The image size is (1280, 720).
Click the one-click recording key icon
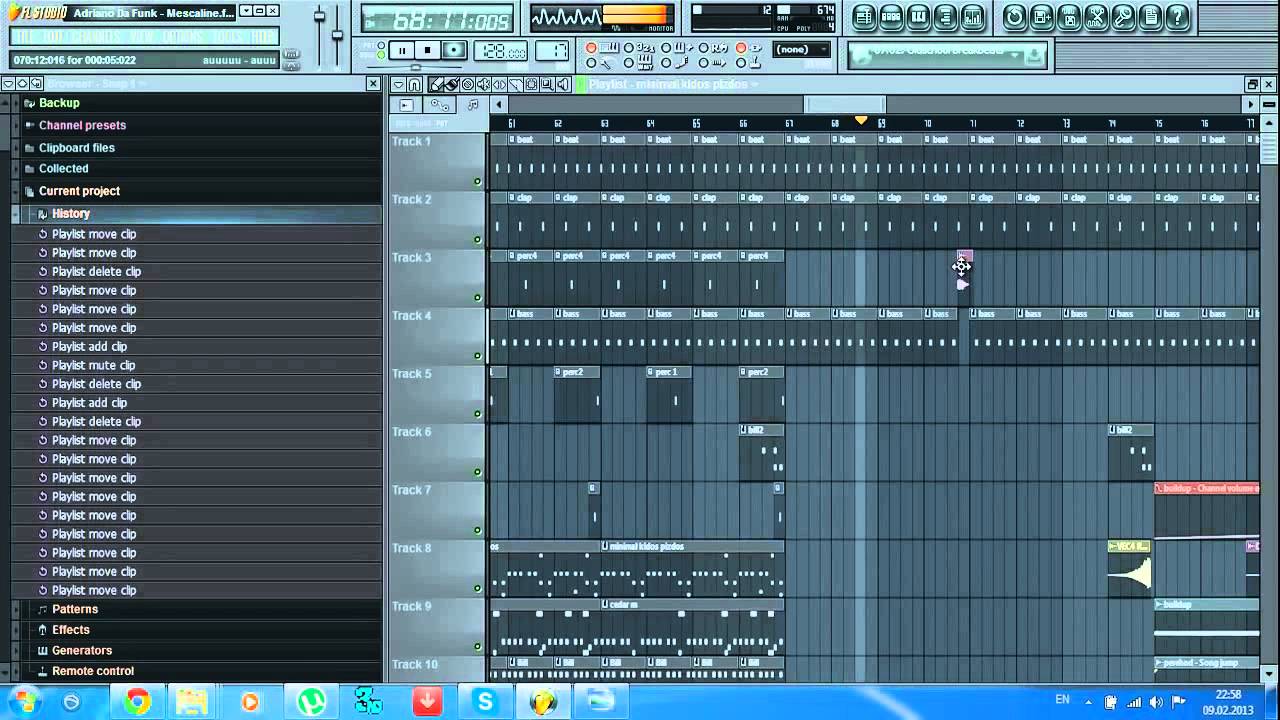point(1122,17)
